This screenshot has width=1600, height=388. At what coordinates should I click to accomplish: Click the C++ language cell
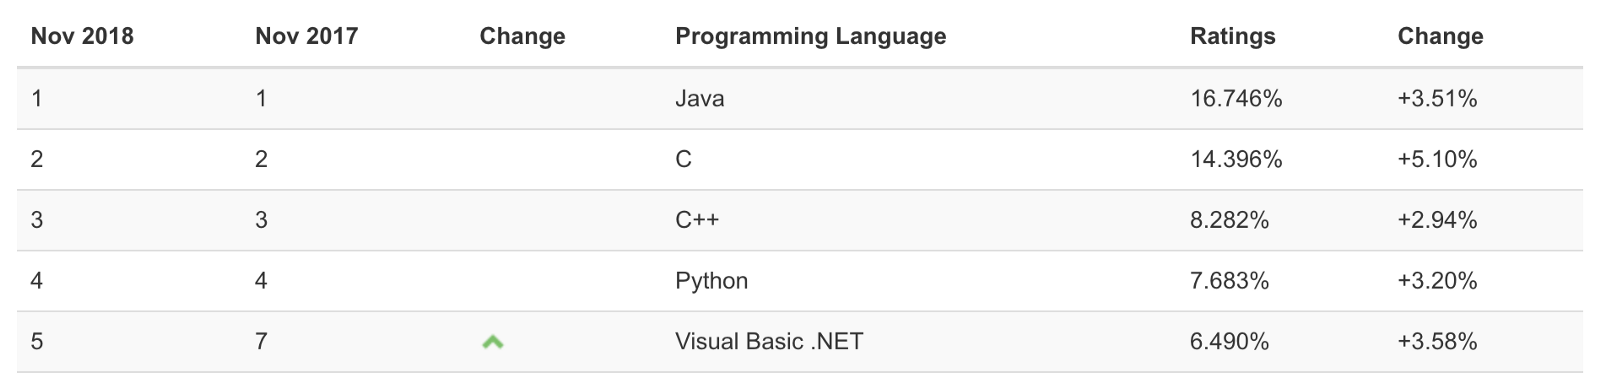pos(697,220)
